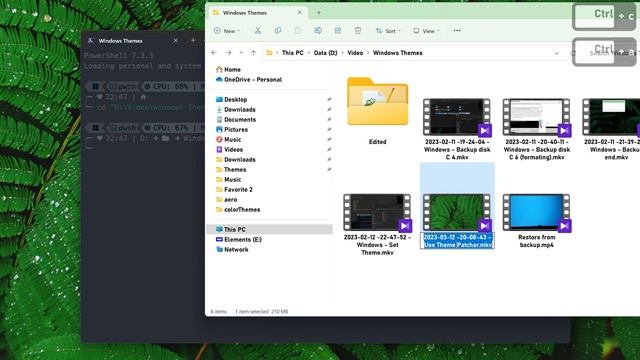Go forward with the right arrow
Screen dimensions: 640x360
(x=229, y=53)
